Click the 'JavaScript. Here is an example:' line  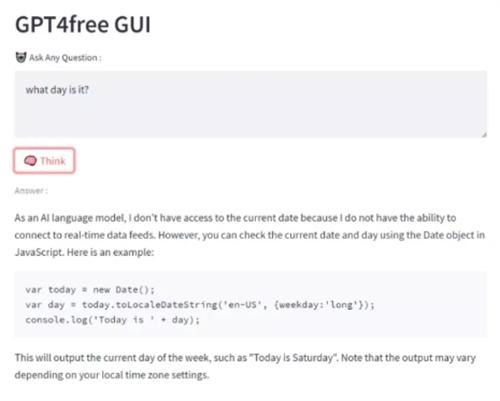[x=84, y=252]
